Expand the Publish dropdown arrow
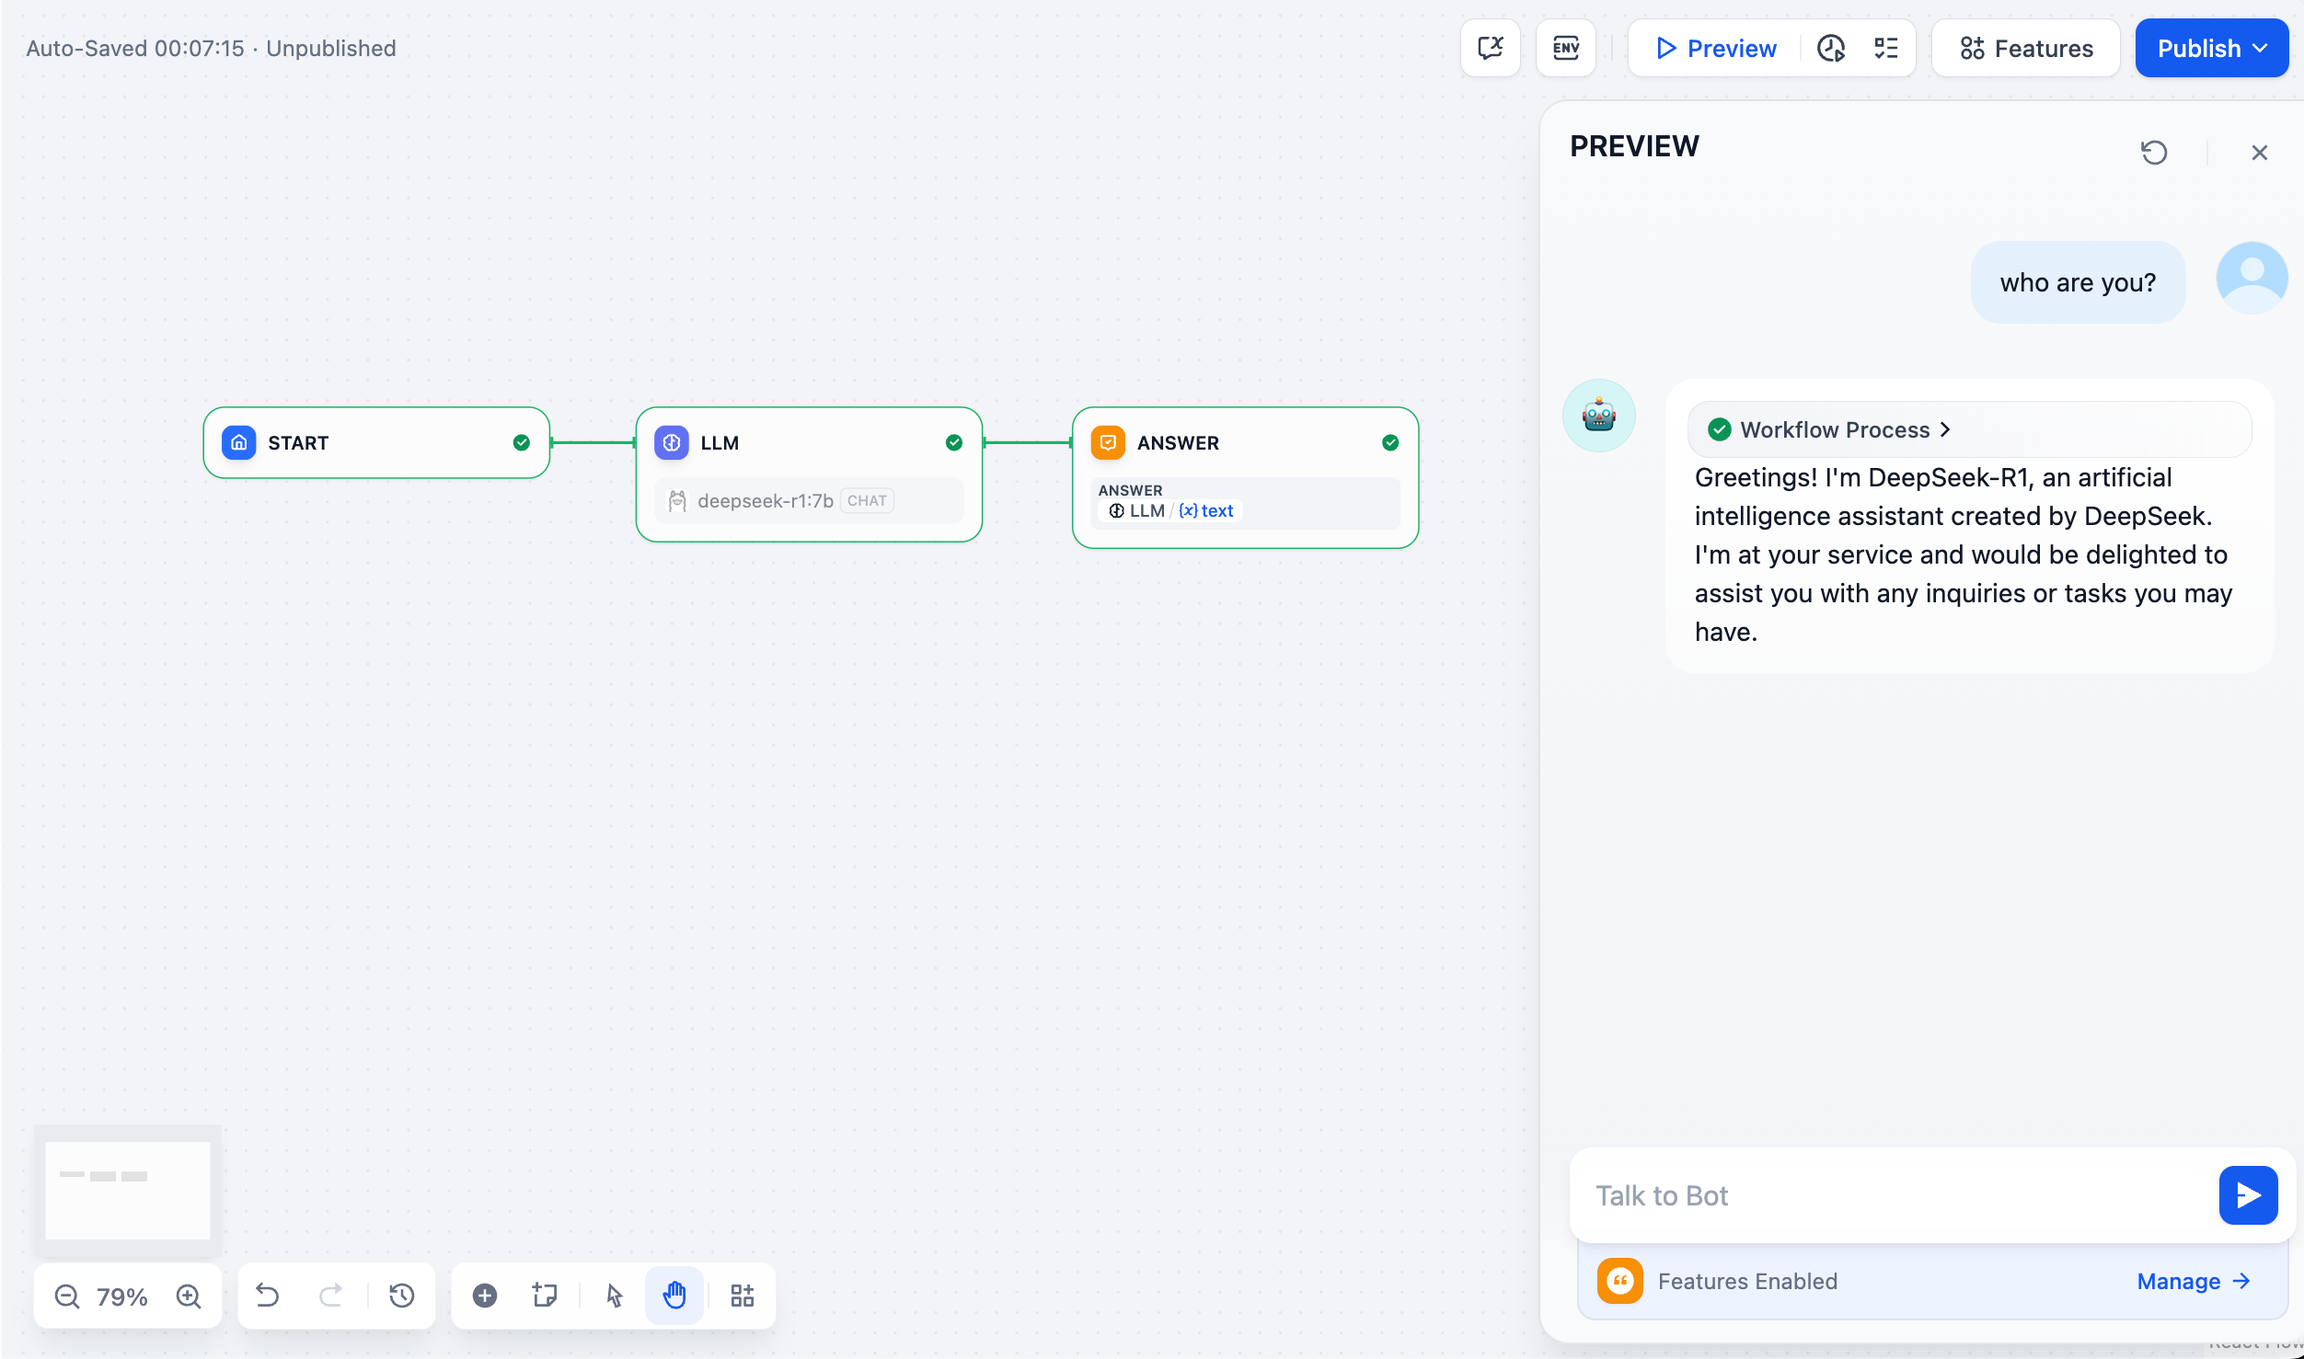 pyautogui.click(x=2264, y=49)
